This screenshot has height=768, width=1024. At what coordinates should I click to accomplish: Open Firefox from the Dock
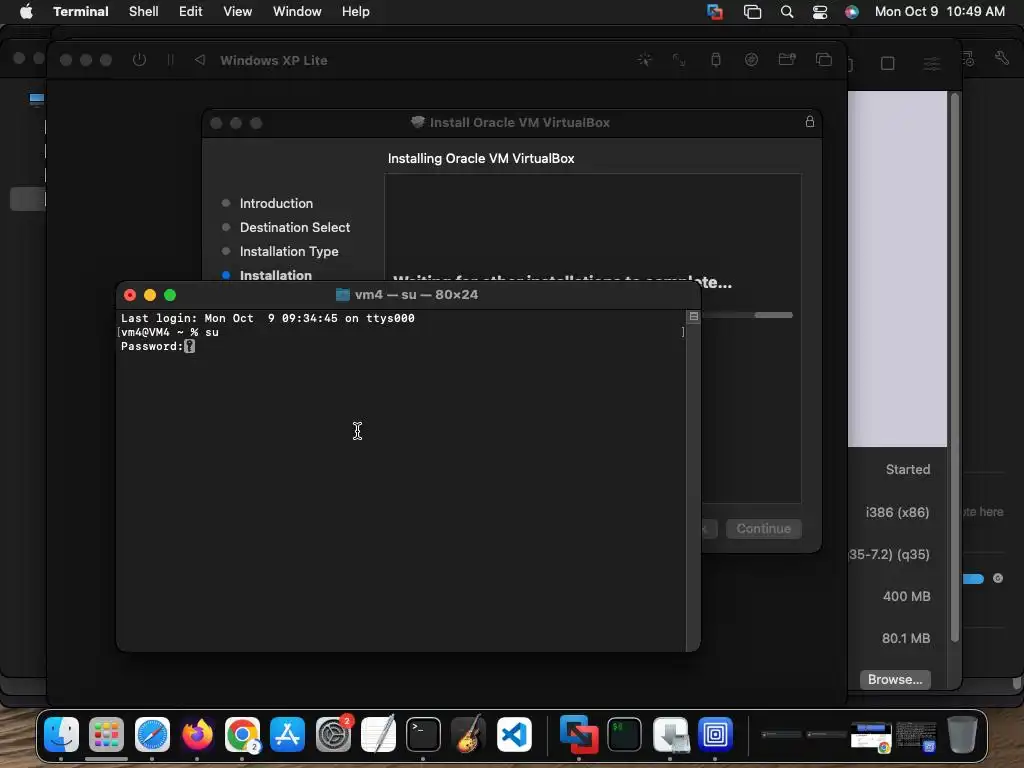tap(197, 734)
